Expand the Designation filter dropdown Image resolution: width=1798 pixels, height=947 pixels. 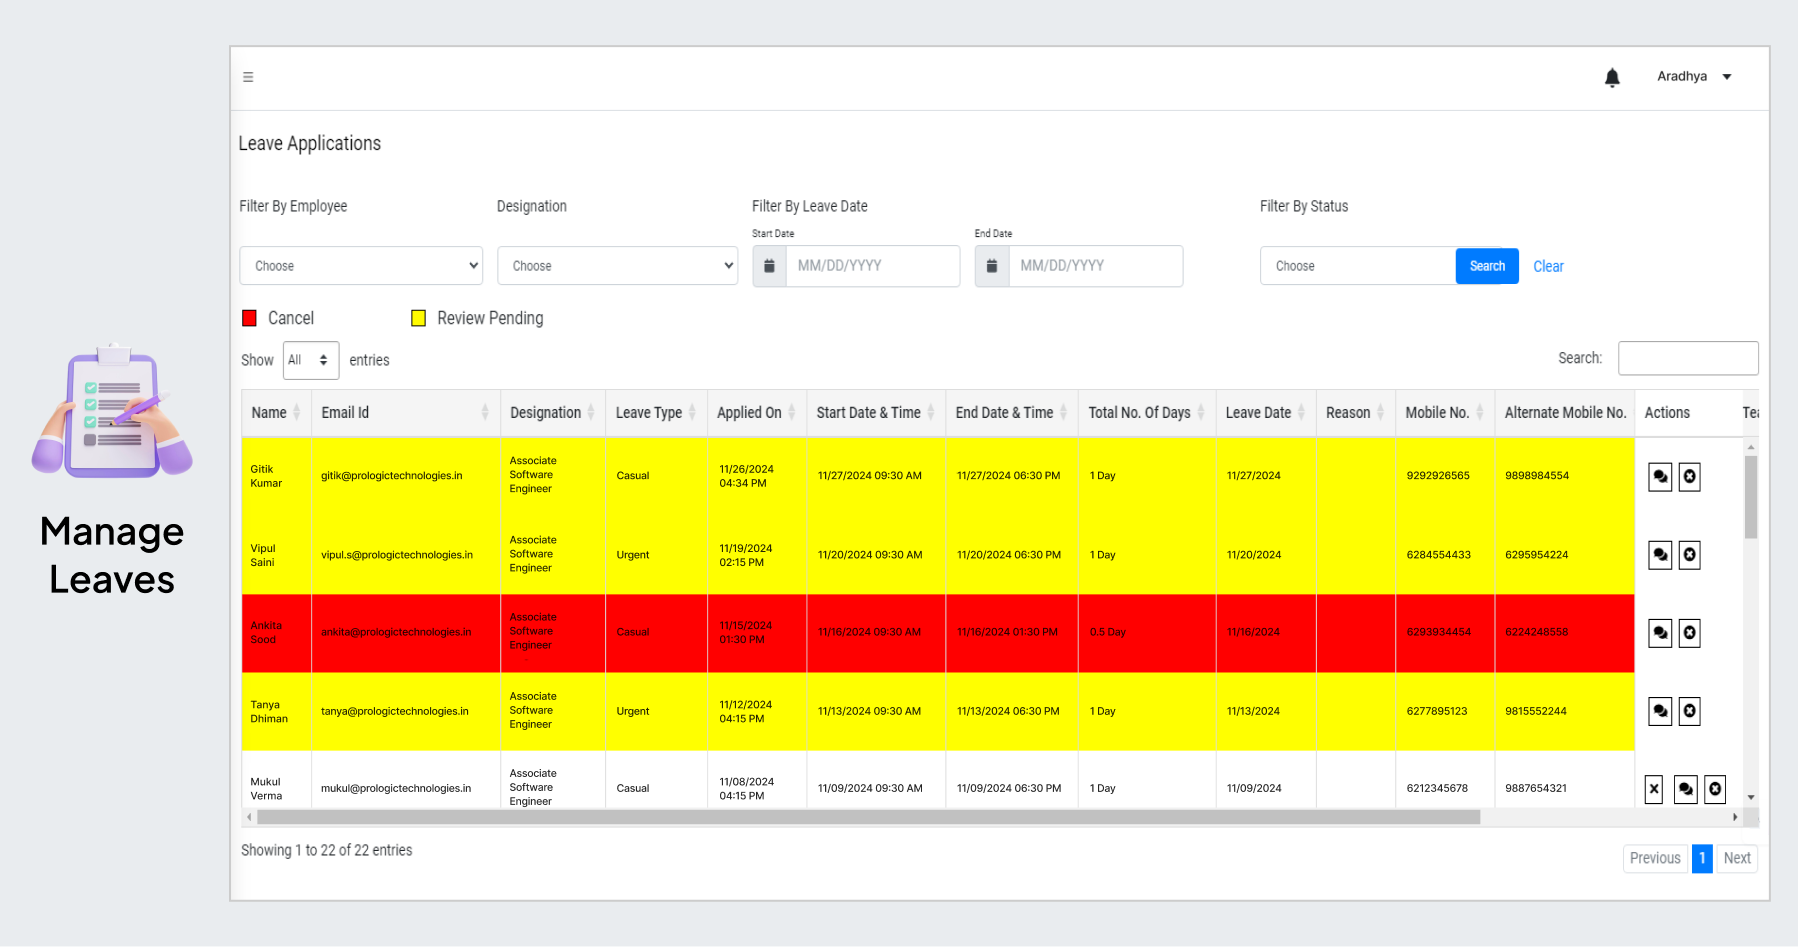617,266
